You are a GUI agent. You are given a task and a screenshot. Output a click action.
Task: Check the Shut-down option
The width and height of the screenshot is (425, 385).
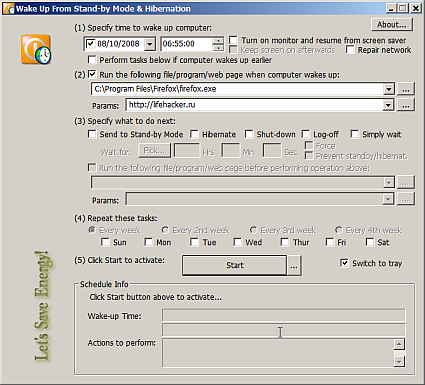[x=249, y=134]
